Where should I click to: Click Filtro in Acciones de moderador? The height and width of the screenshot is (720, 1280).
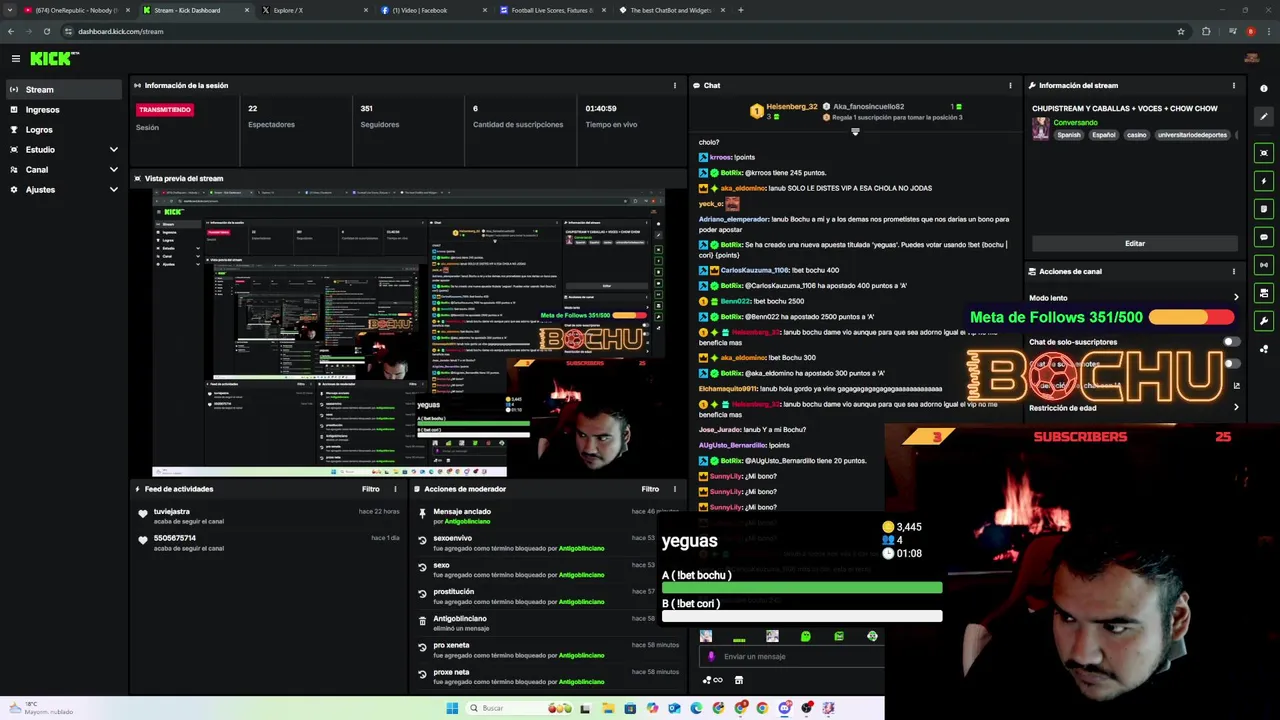650,489
